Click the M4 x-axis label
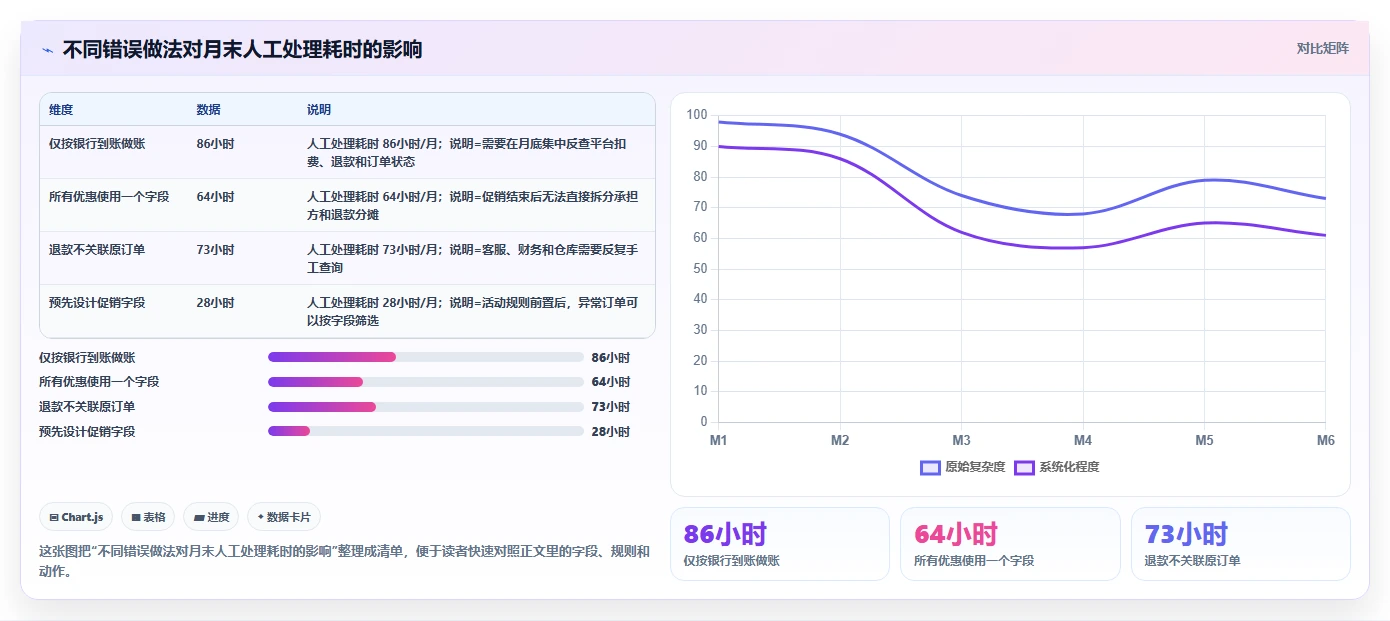 click(x=1083, y=440)
